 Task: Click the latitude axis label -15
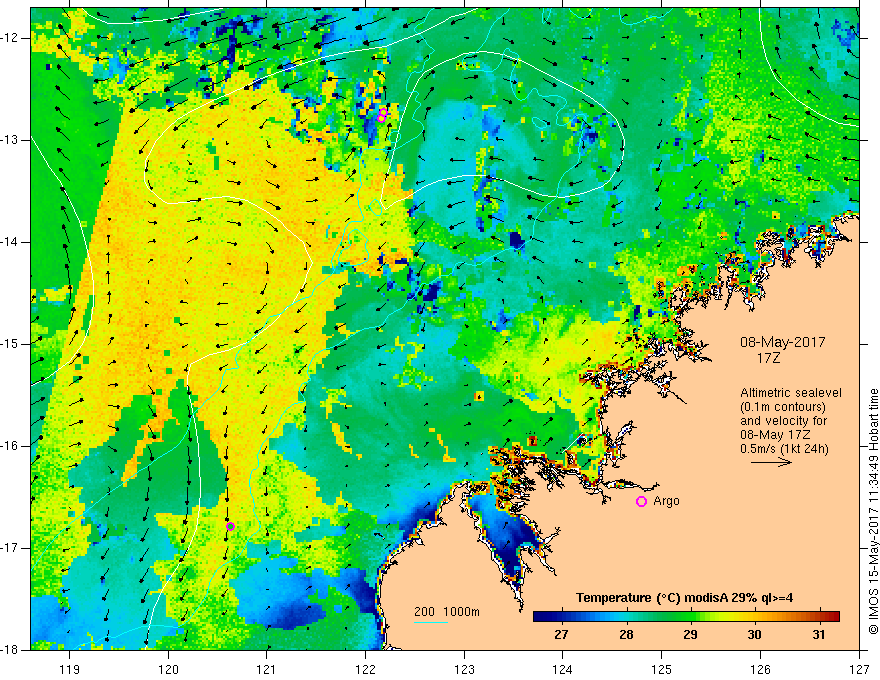10,344
